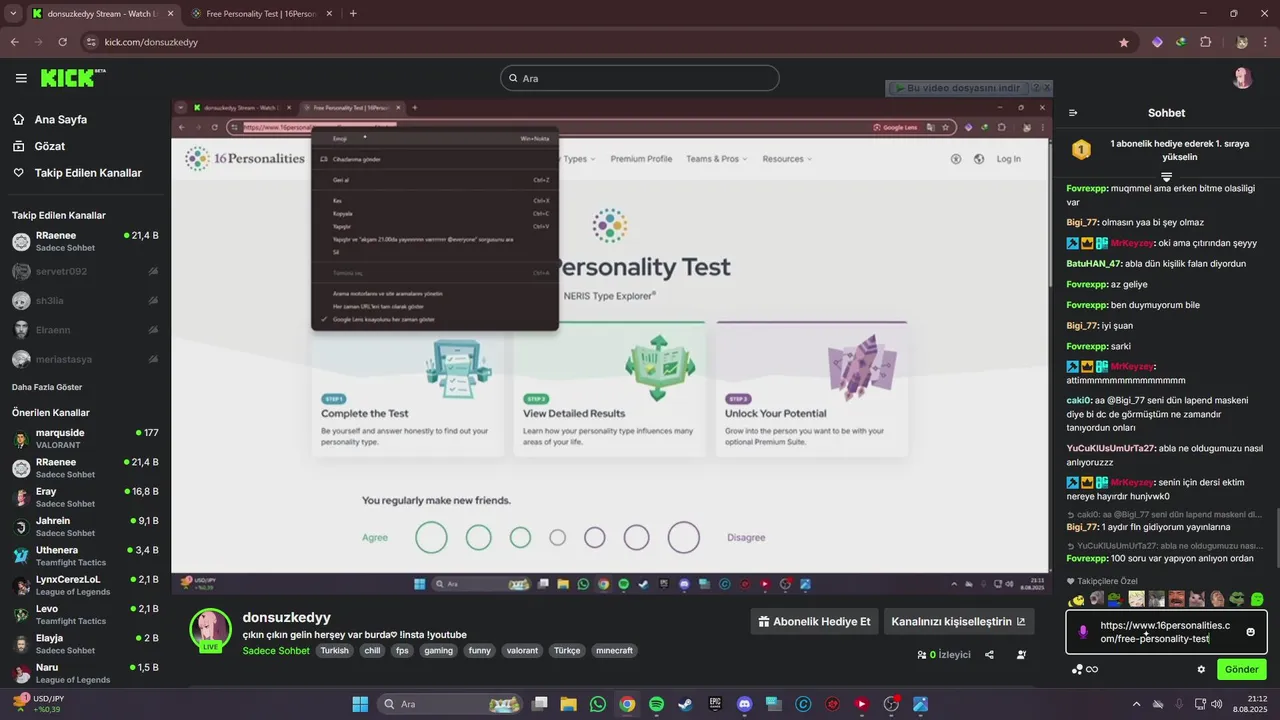
Task: Click the browser back arrow
Action: 14,42
